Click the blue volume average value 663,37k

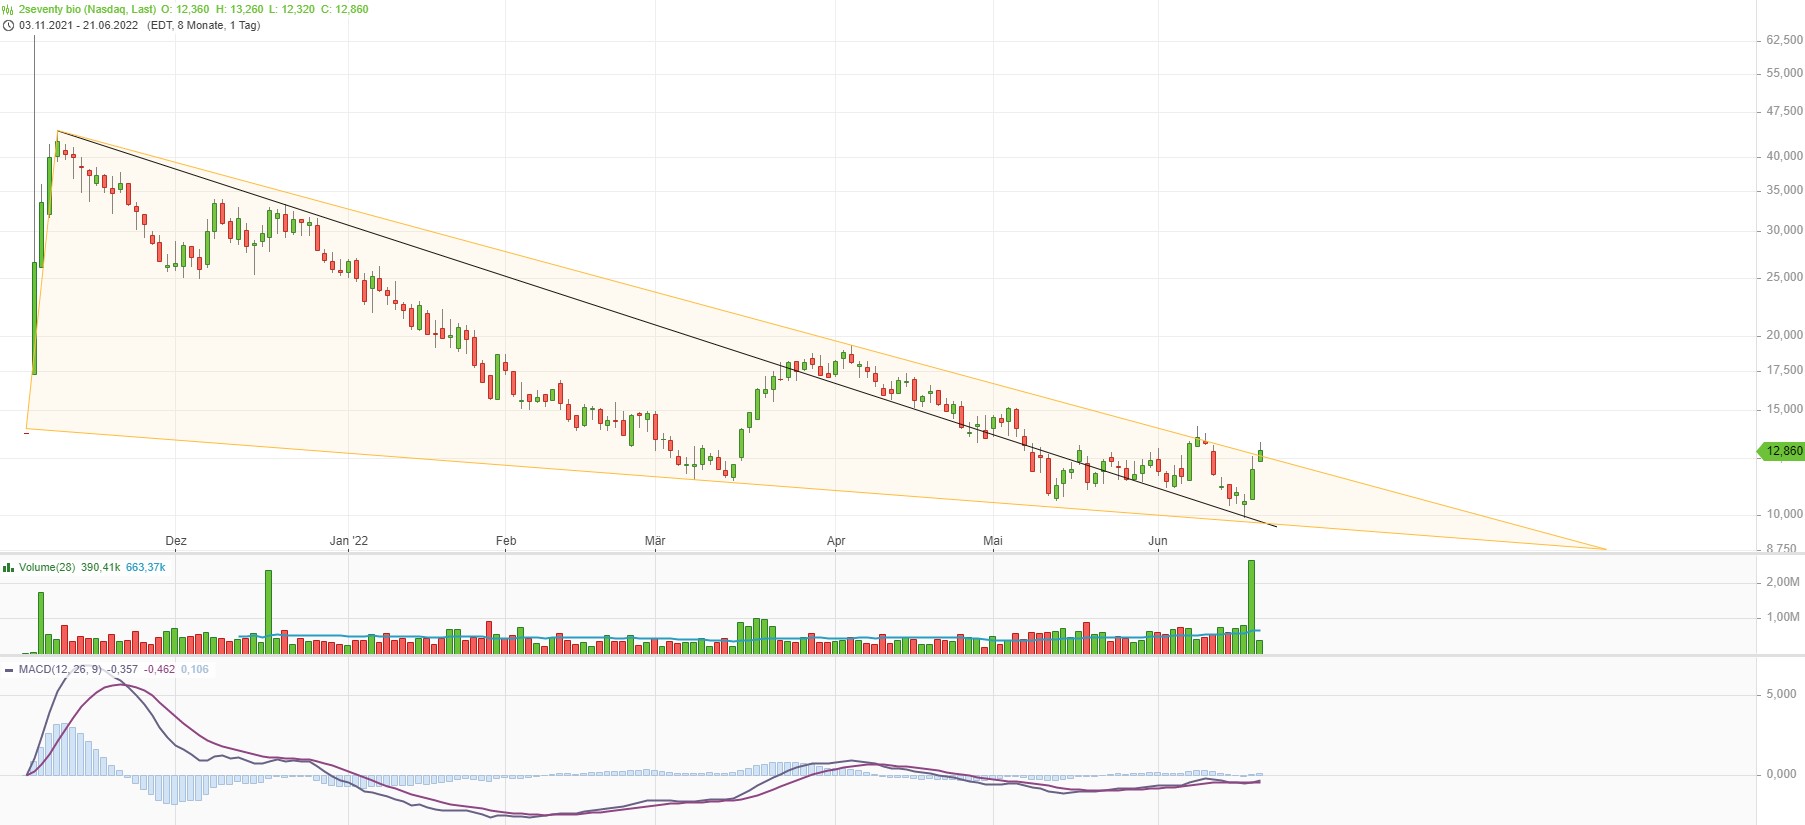[146, 567]
